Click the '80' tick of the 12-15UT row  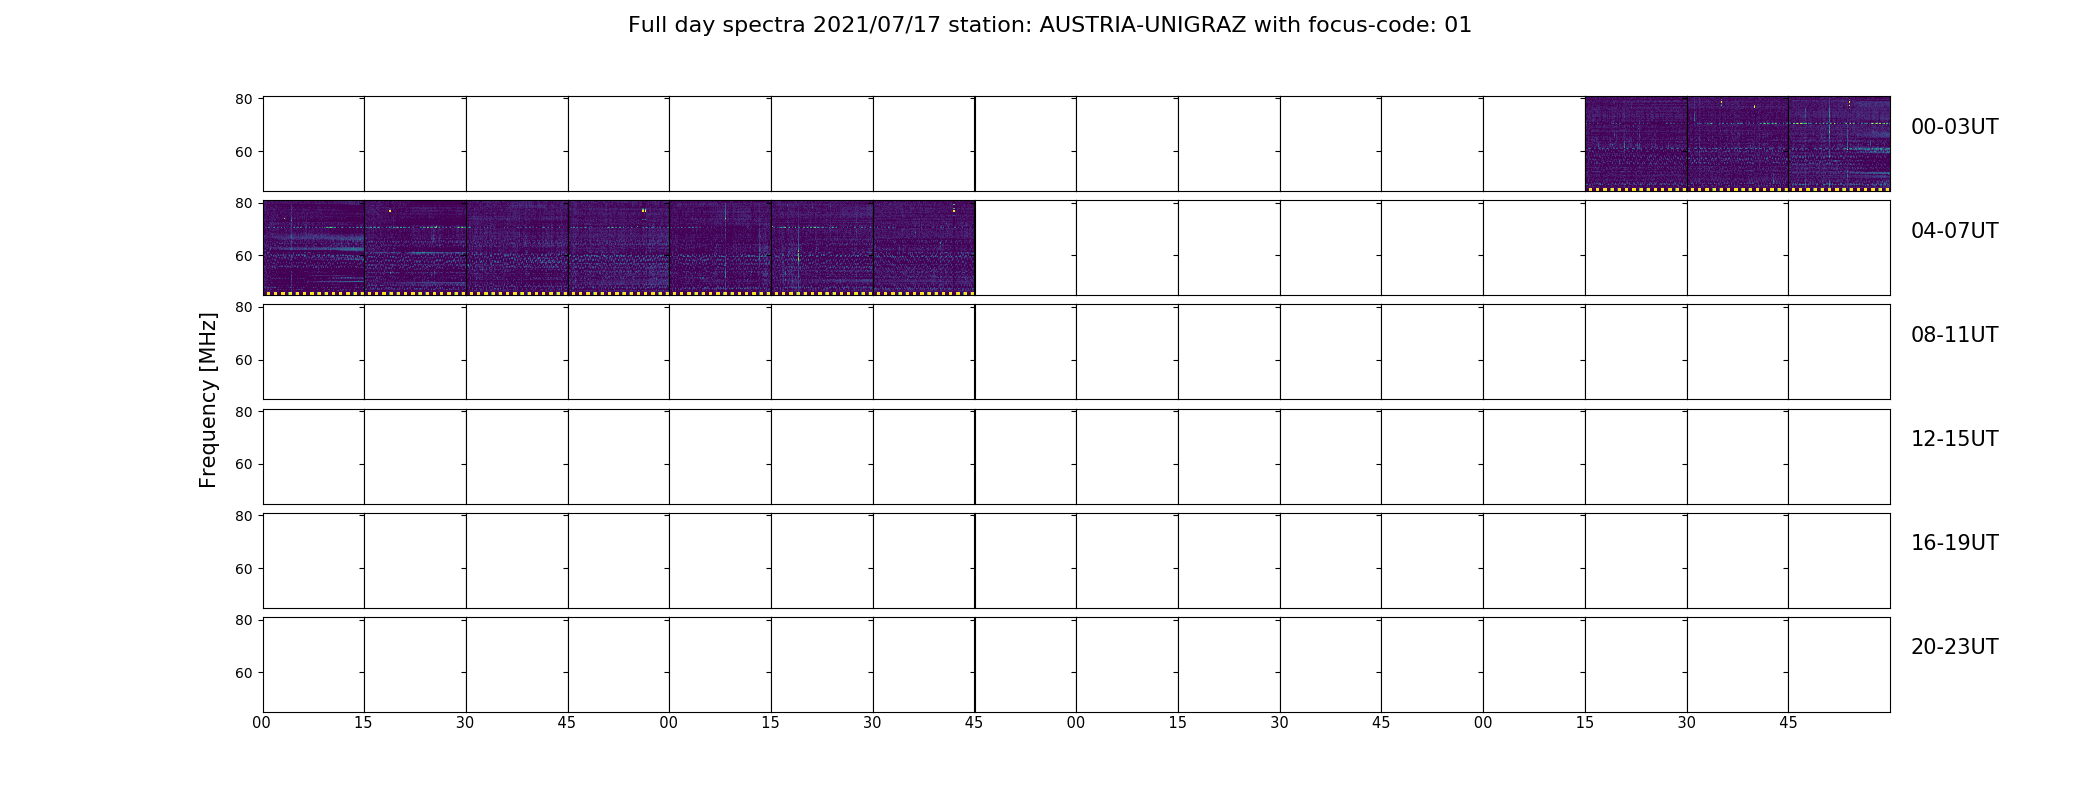pos(243,412)
